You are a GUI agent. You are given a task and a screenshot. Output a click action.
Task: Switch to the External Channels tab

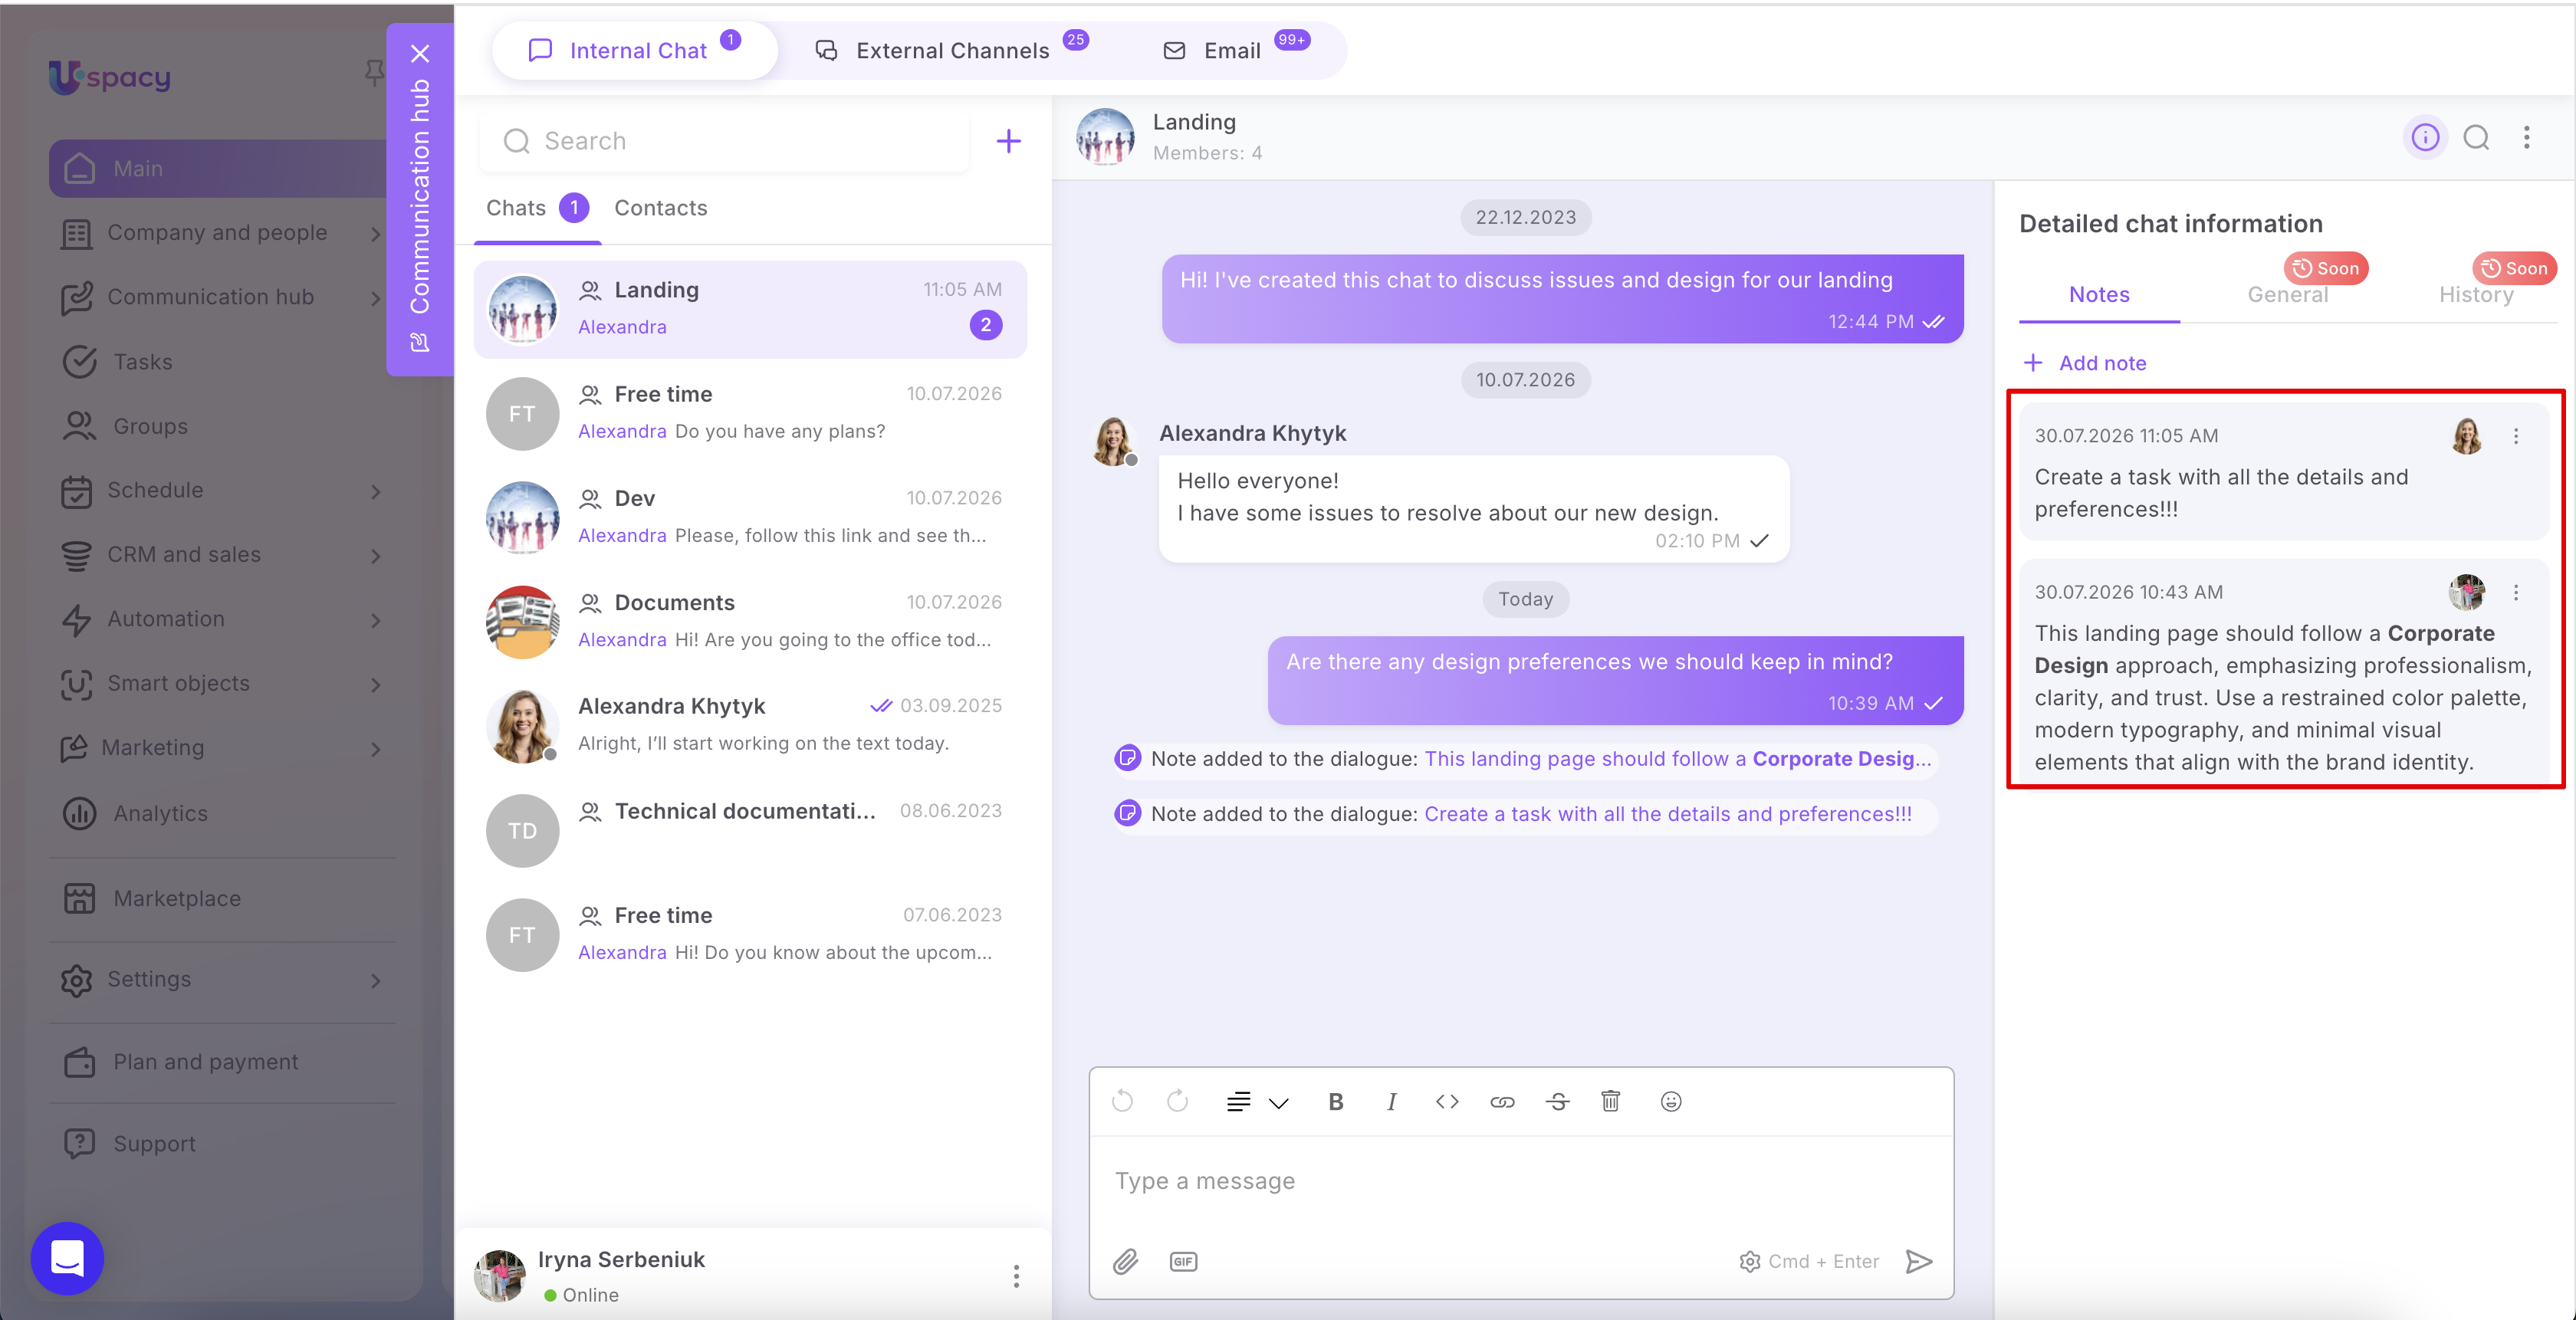(951, 50)
